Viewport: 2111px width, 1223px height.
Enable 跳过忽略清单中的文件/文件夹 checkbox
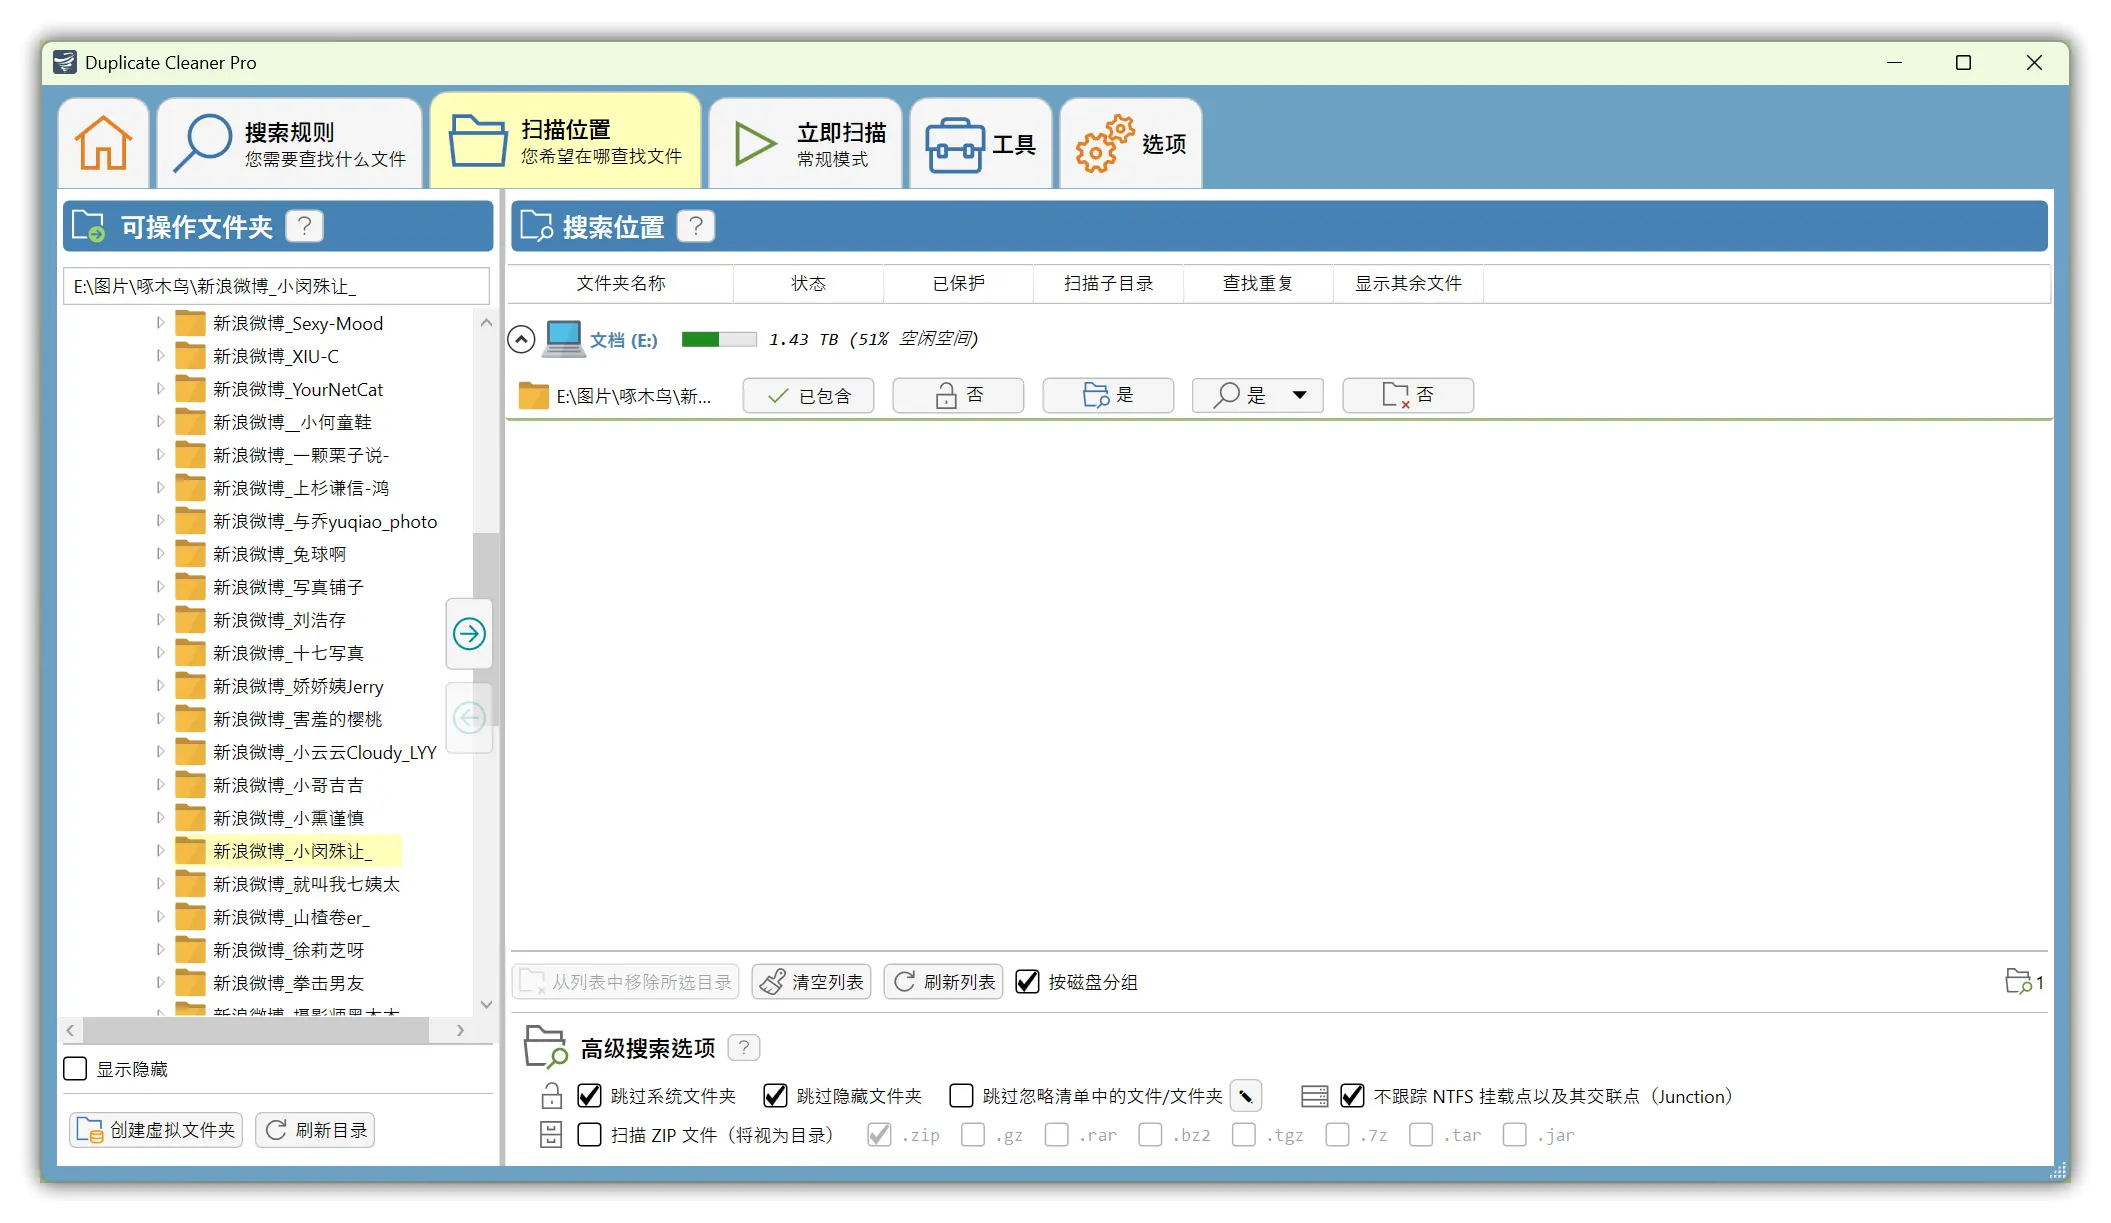click(961, 1096)
